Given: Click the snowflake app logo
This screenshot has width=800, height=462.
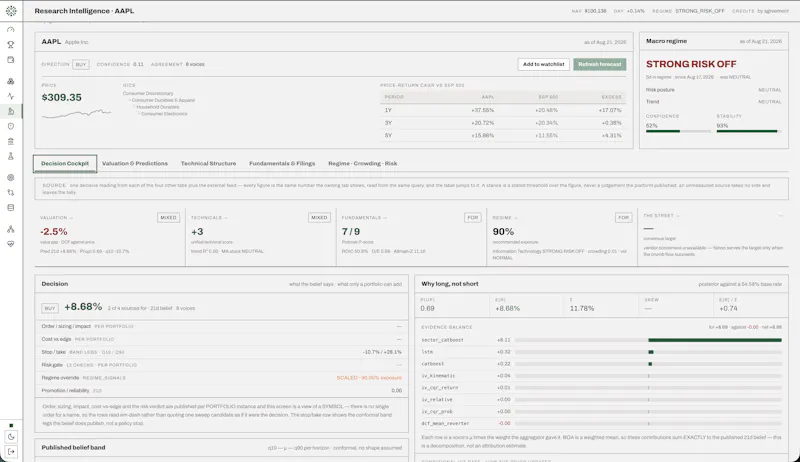Looking at the screenshot, I should tap(11, 11).
